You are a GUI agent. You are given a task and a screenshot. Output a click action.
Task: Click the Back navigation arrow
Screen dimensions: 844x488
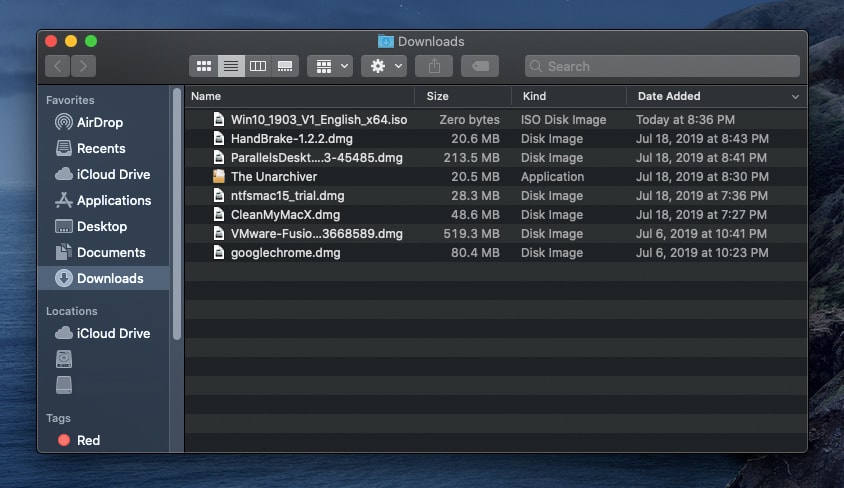(58, 66)
